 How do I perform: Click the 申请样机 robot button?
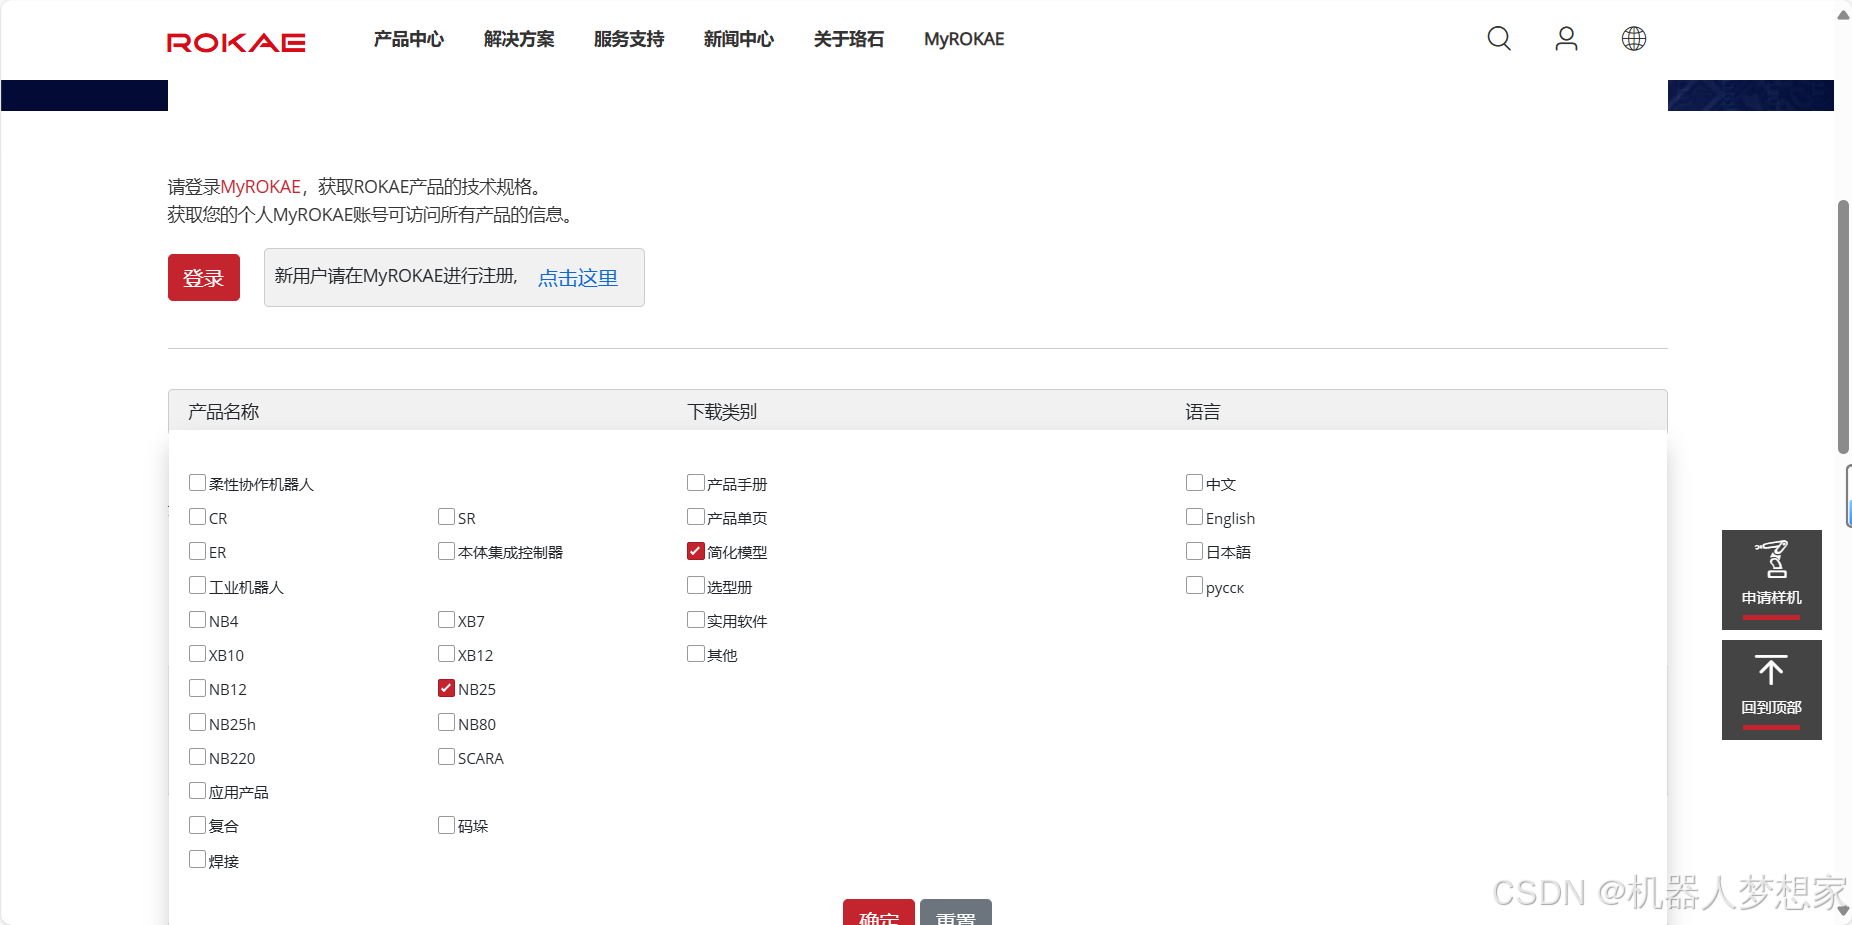pyautogui.click(x=1772, y=580)
